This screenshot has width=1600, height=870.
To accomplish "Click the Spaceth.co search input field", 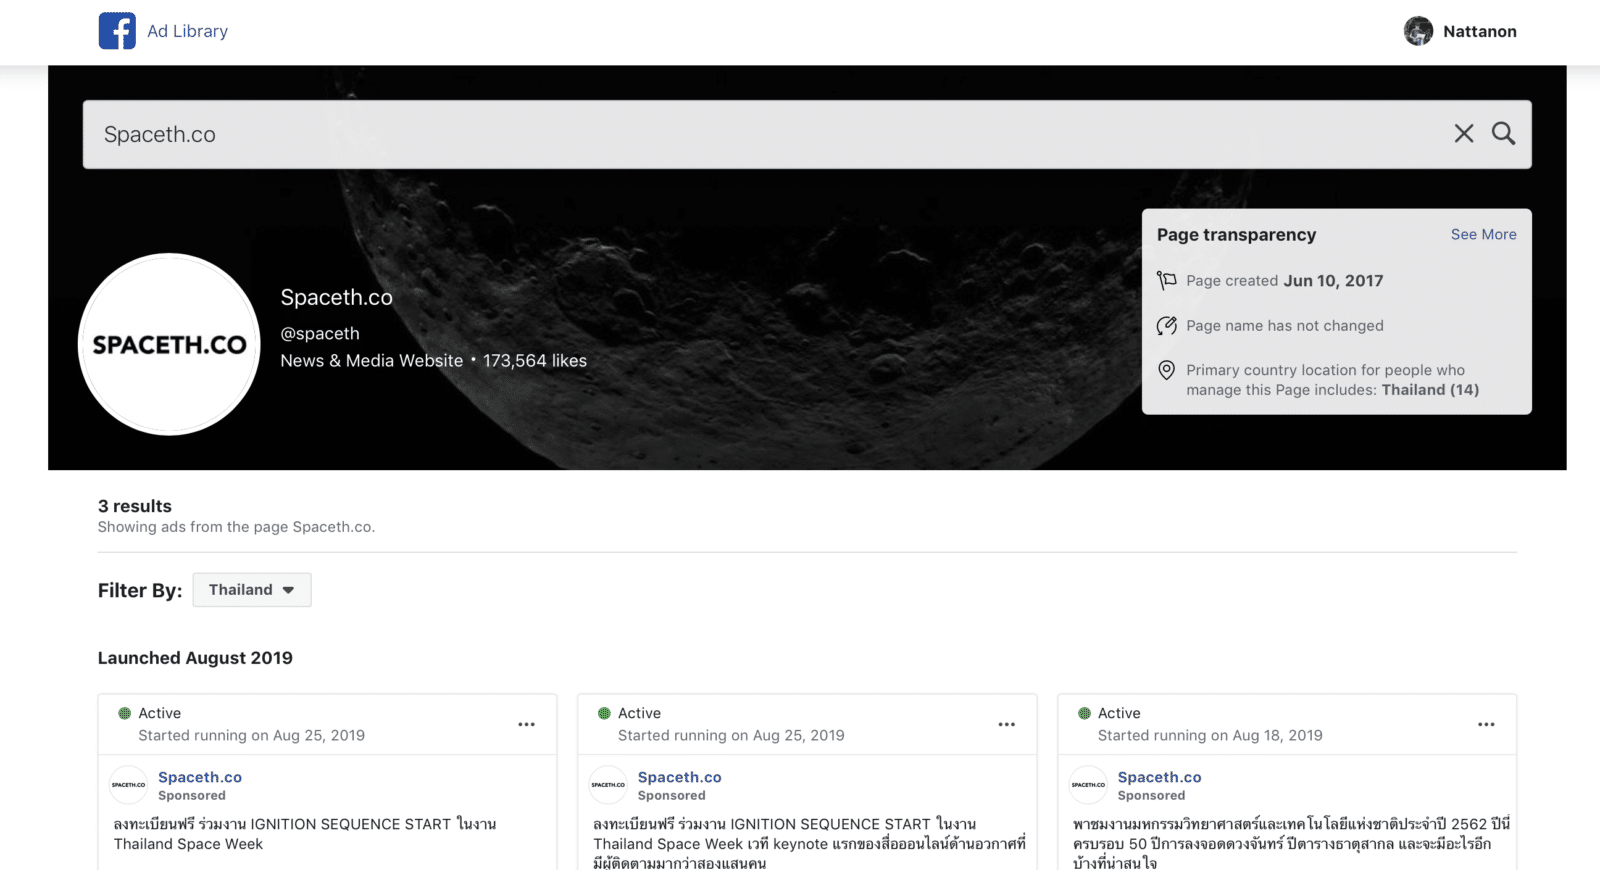I will coord(760,134).
